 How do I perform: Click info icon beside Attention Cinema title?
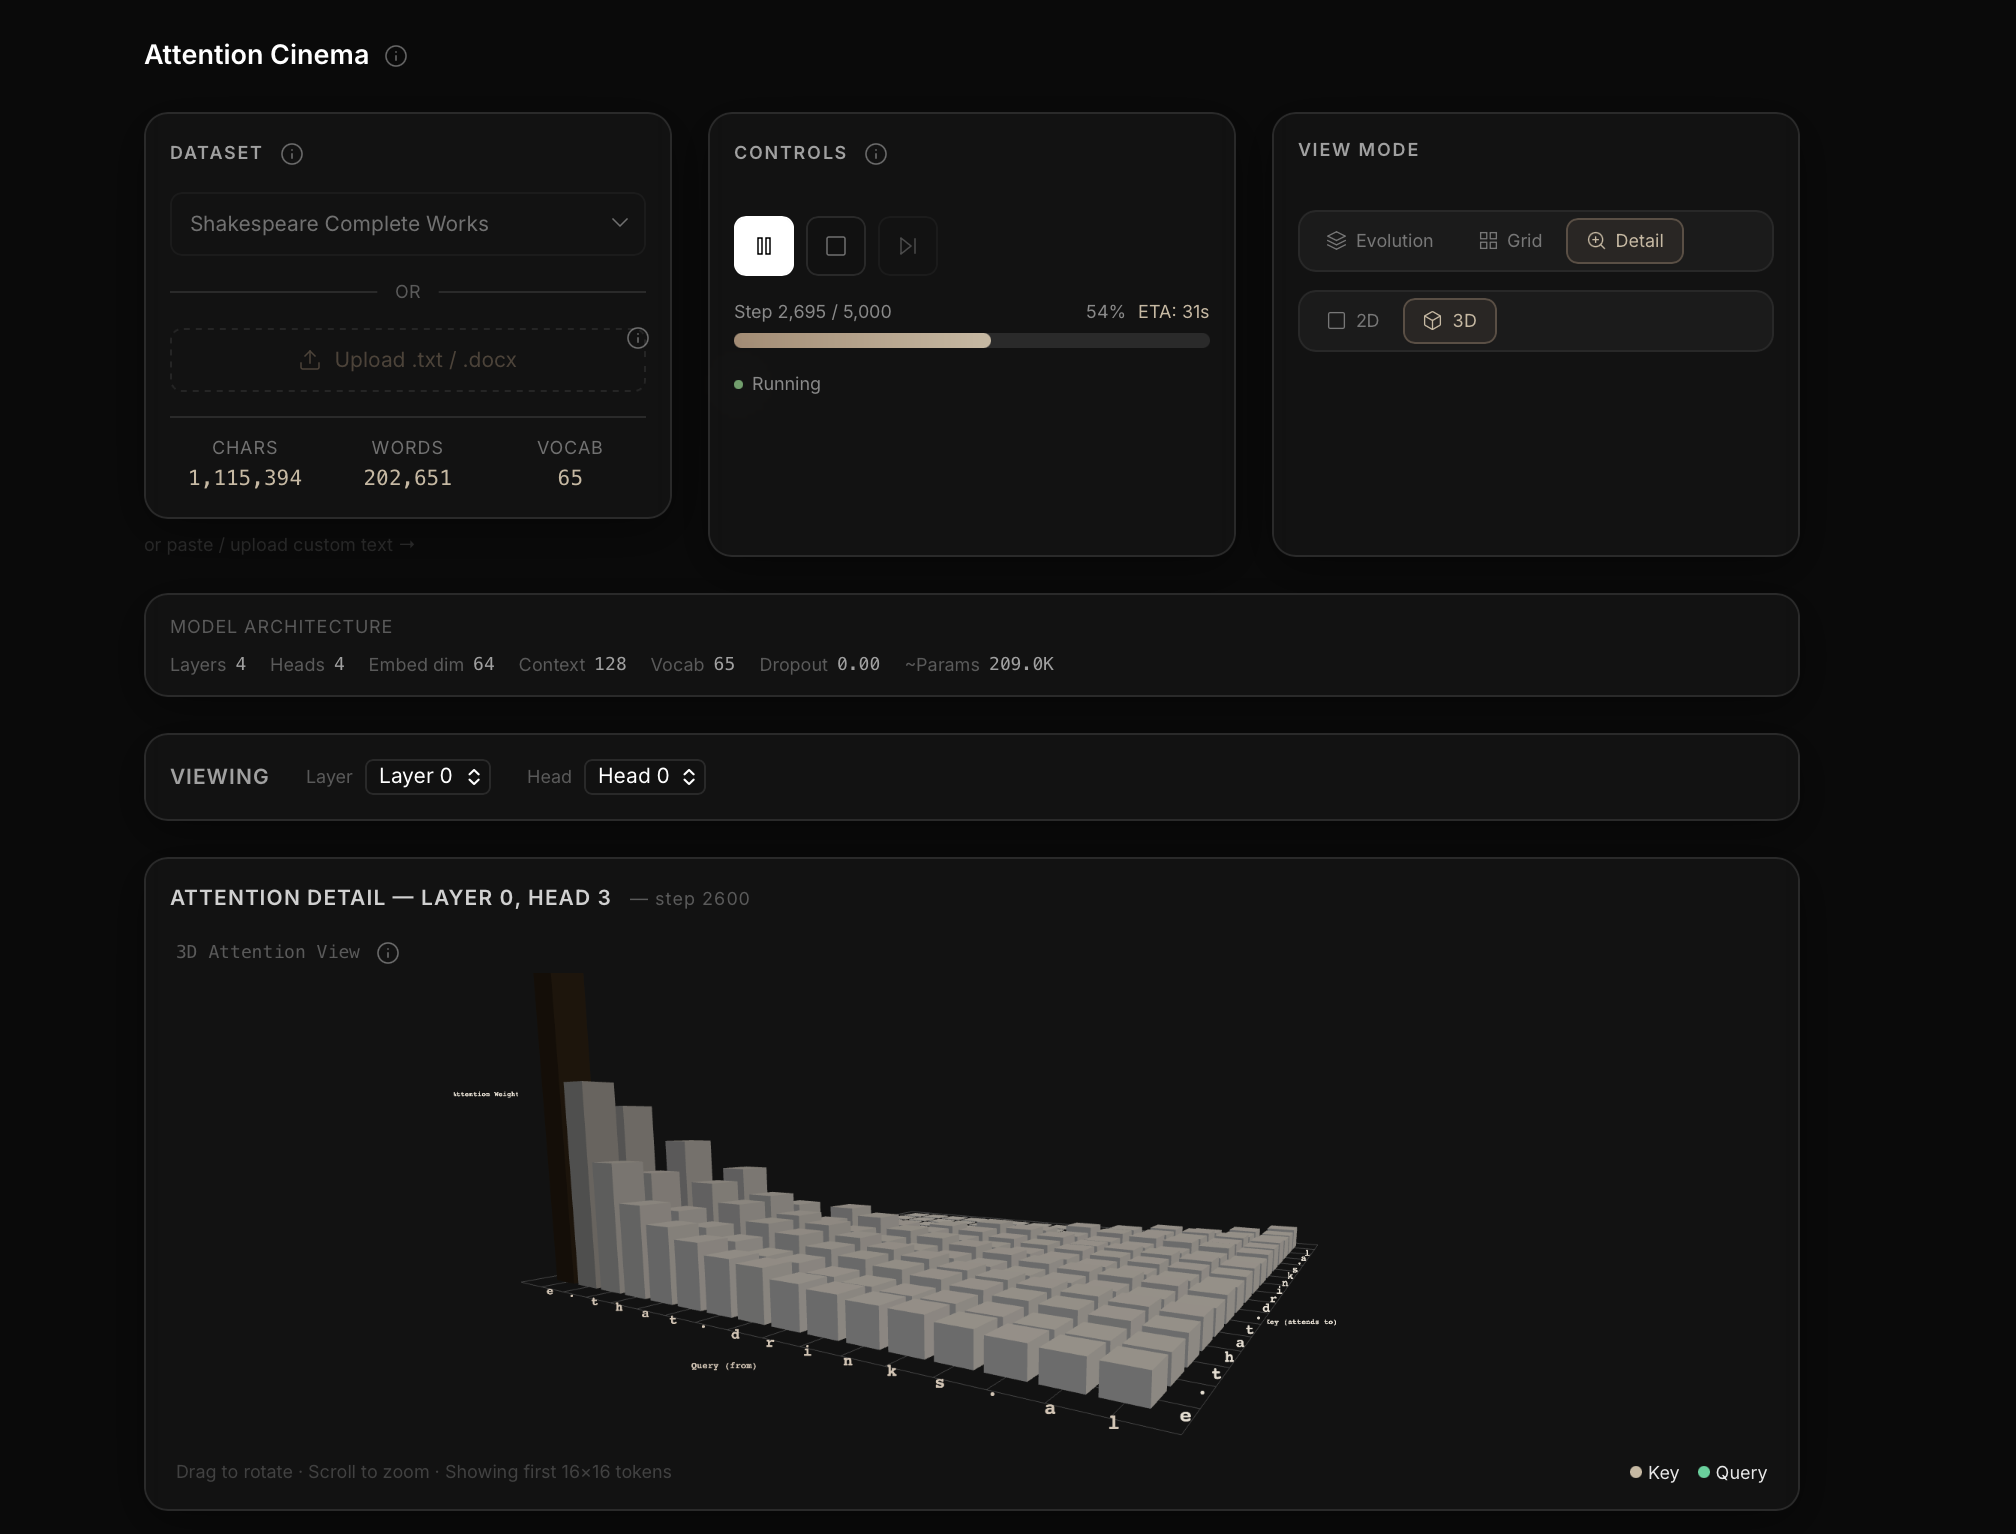396,56
